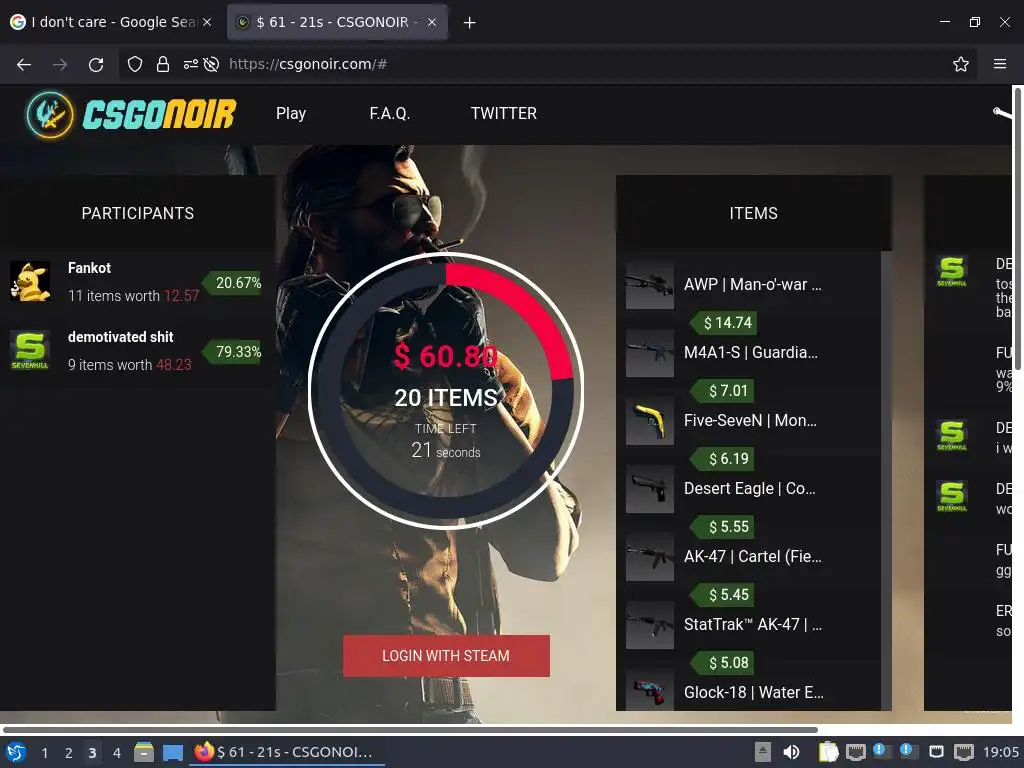This screenshot has width=1024, height=768.
Task: Switch to workspace 1
Action: click(x=44, y=753)
